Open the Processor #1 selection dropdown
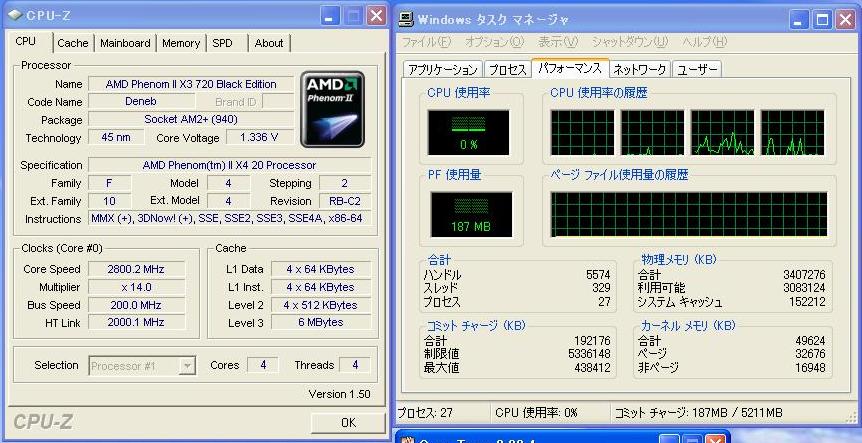 [x=142, y=366]
